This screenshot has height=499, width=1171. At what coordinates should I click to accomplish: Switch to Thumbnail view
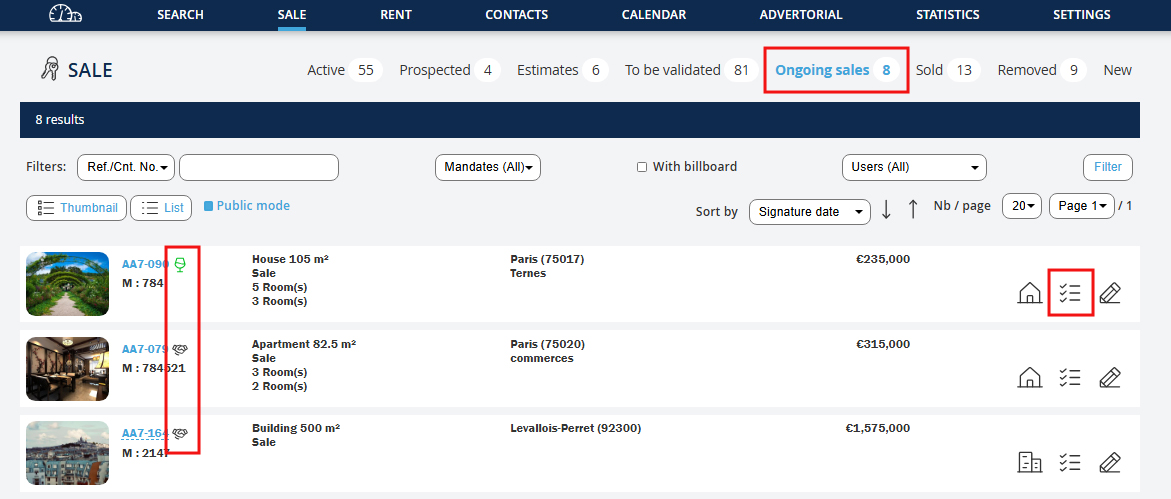(x=77, y=208)
